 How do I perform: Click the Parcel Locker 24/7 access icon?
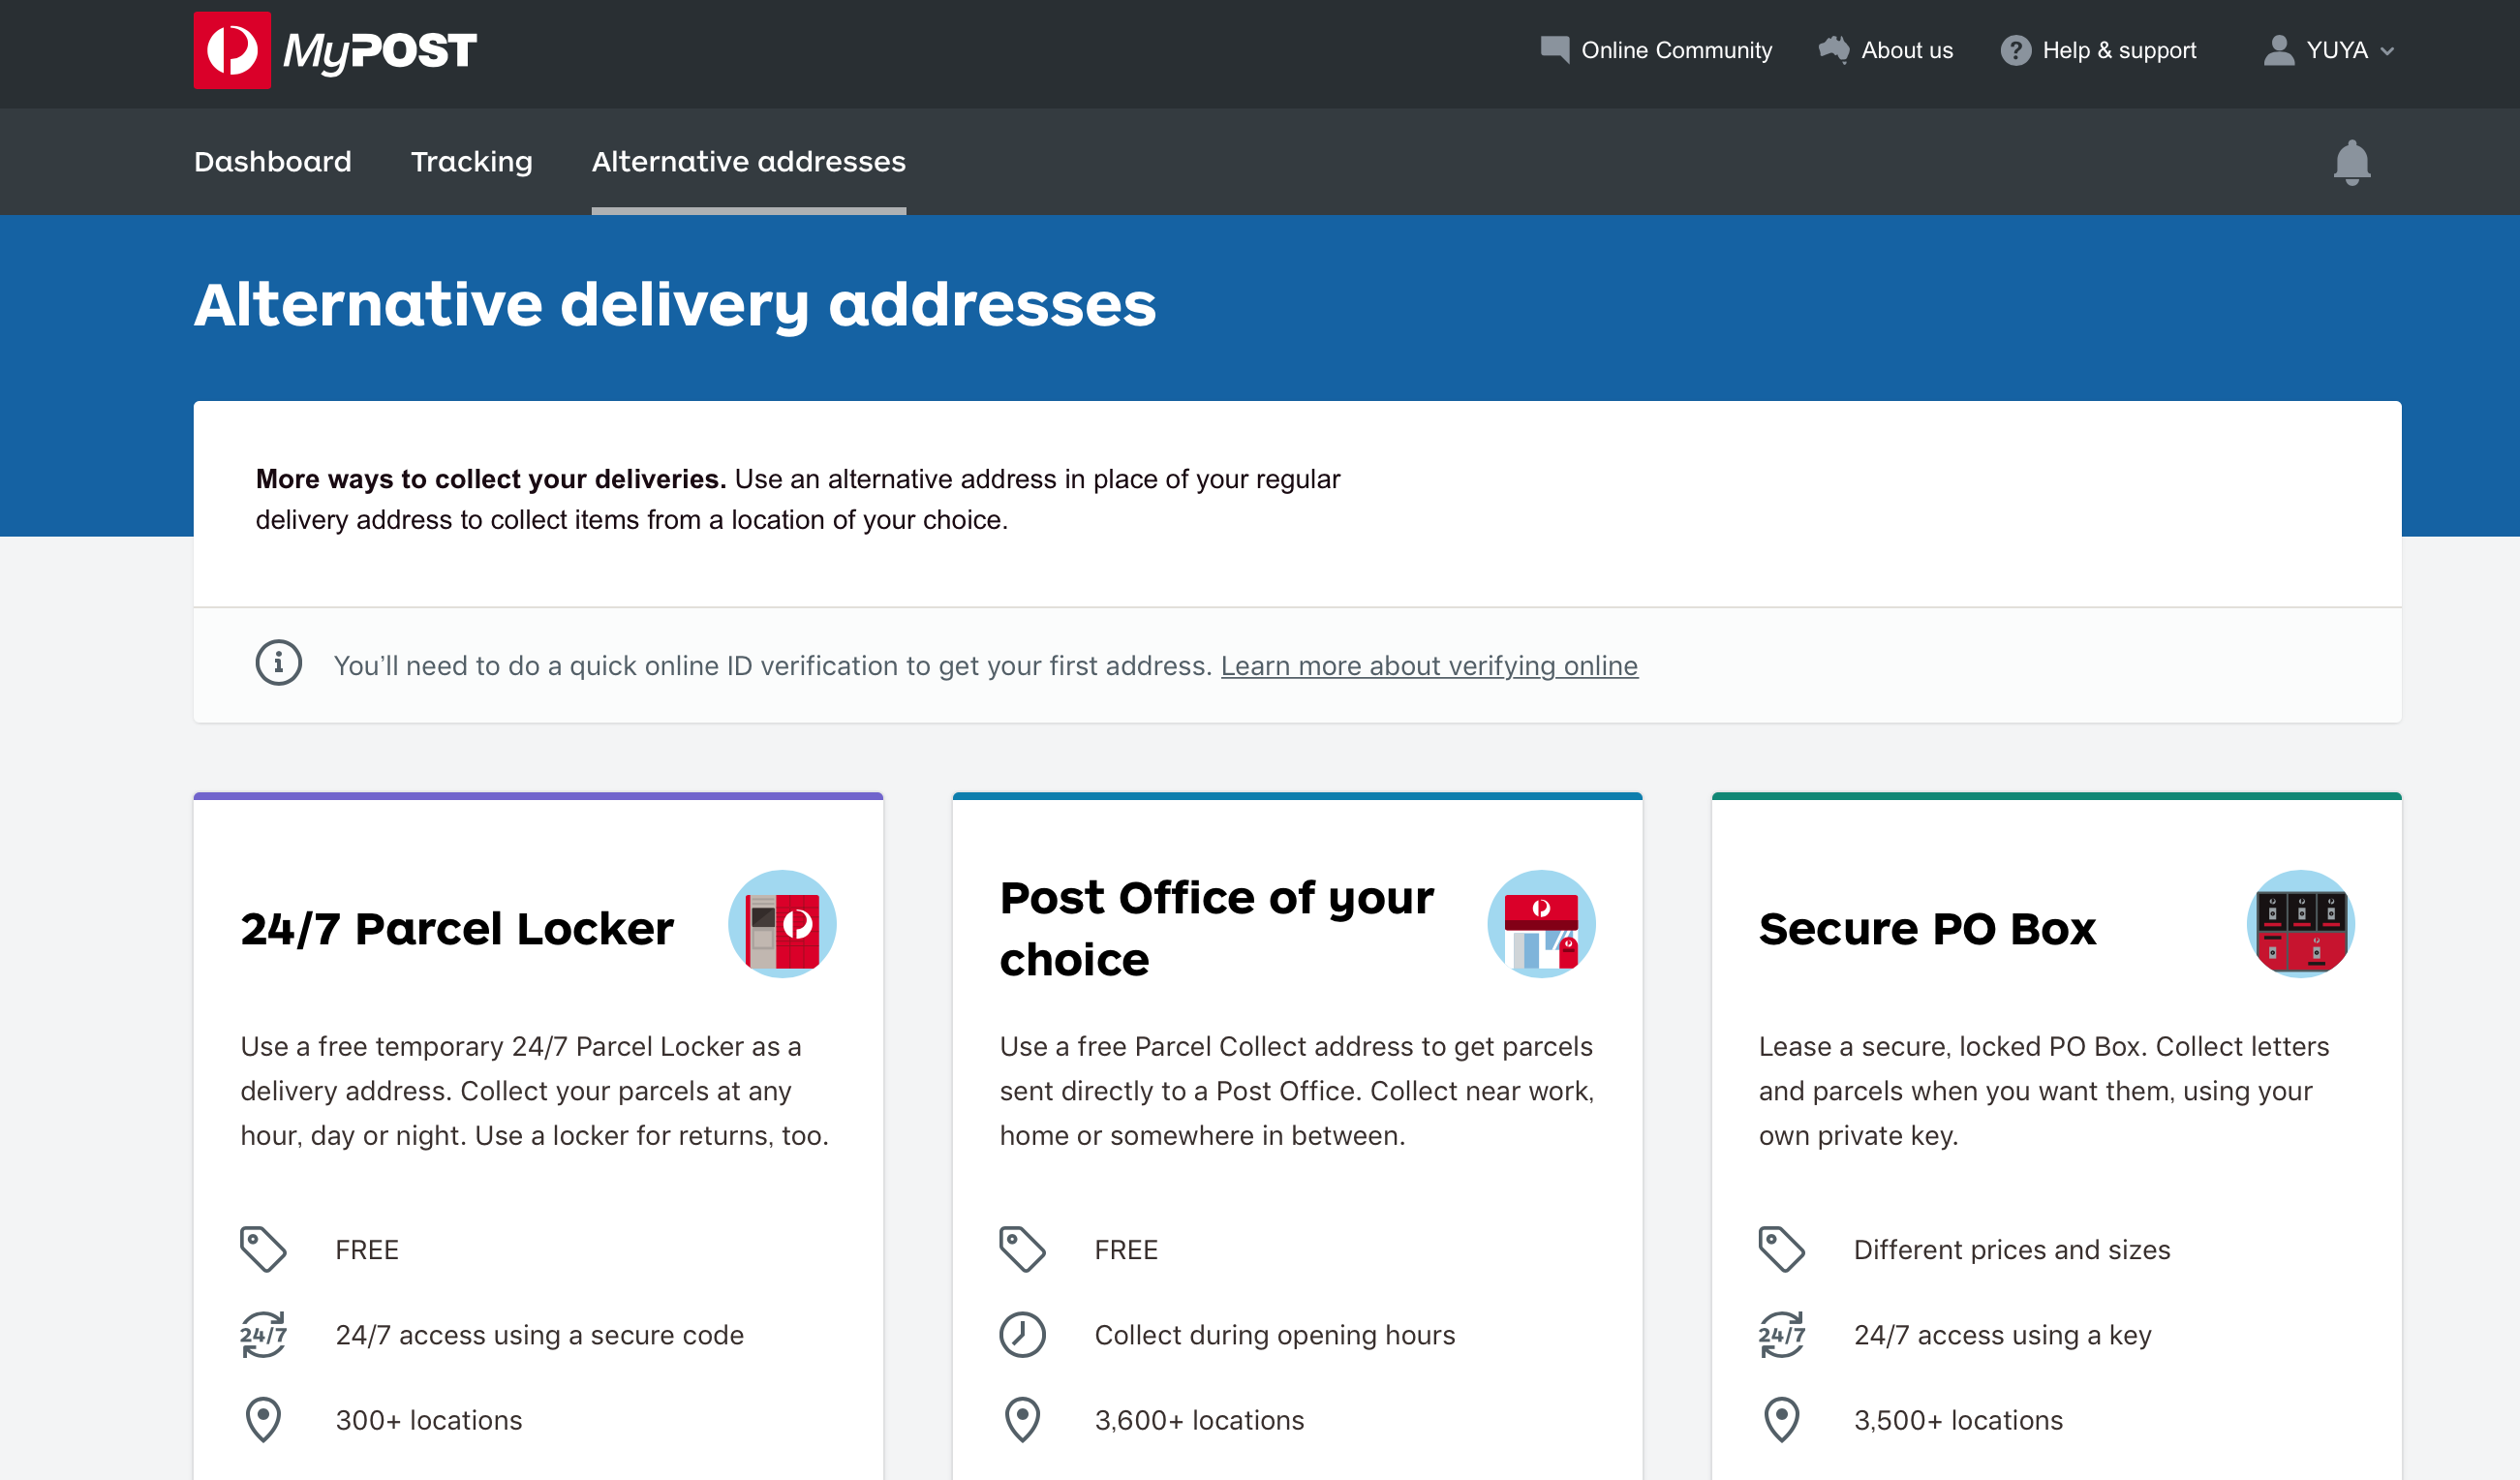(x=263, y=1334)
